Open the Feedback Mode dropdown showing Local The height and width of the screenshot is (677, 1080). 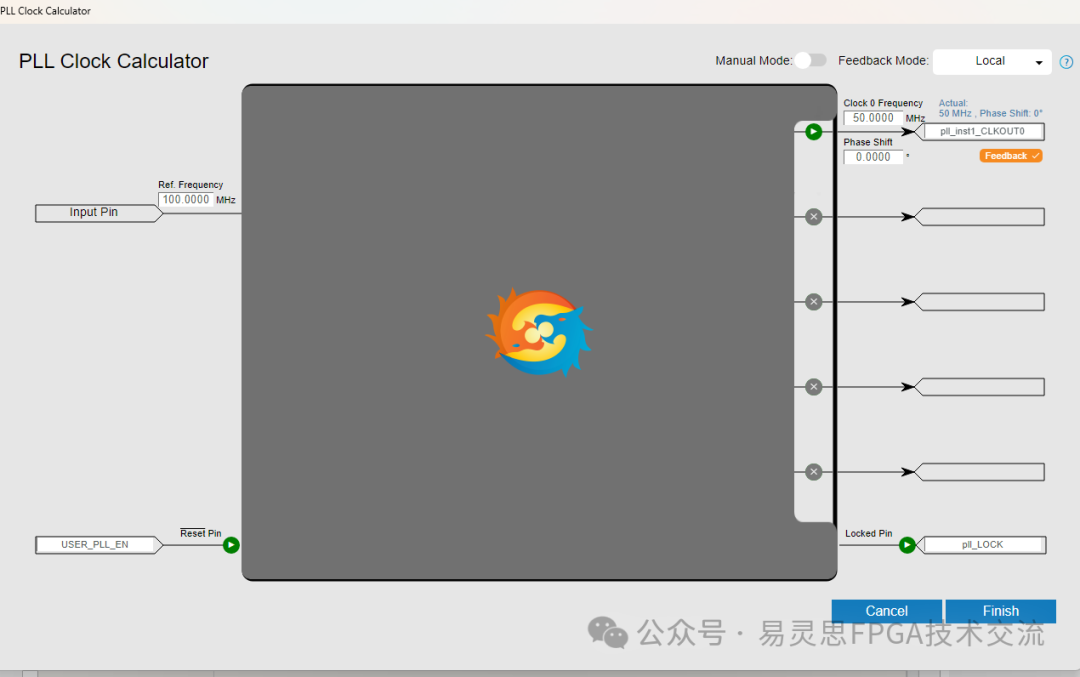[991, 62]
